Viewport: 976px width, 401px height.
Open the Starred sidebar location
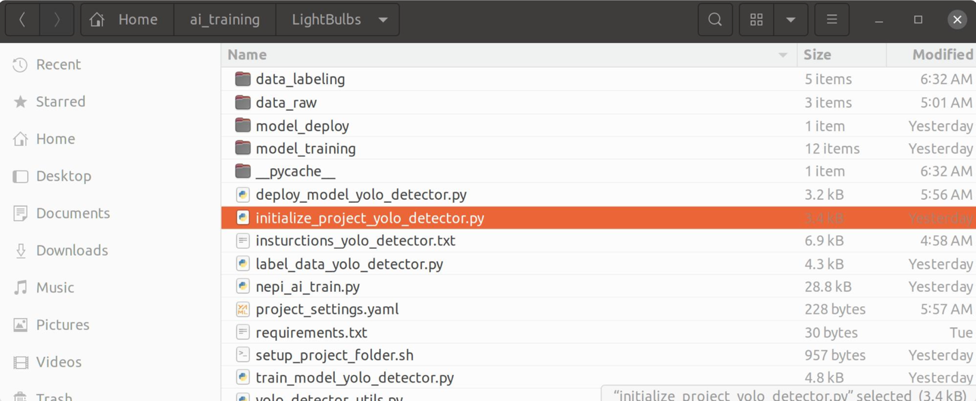[x=60, y=102]
